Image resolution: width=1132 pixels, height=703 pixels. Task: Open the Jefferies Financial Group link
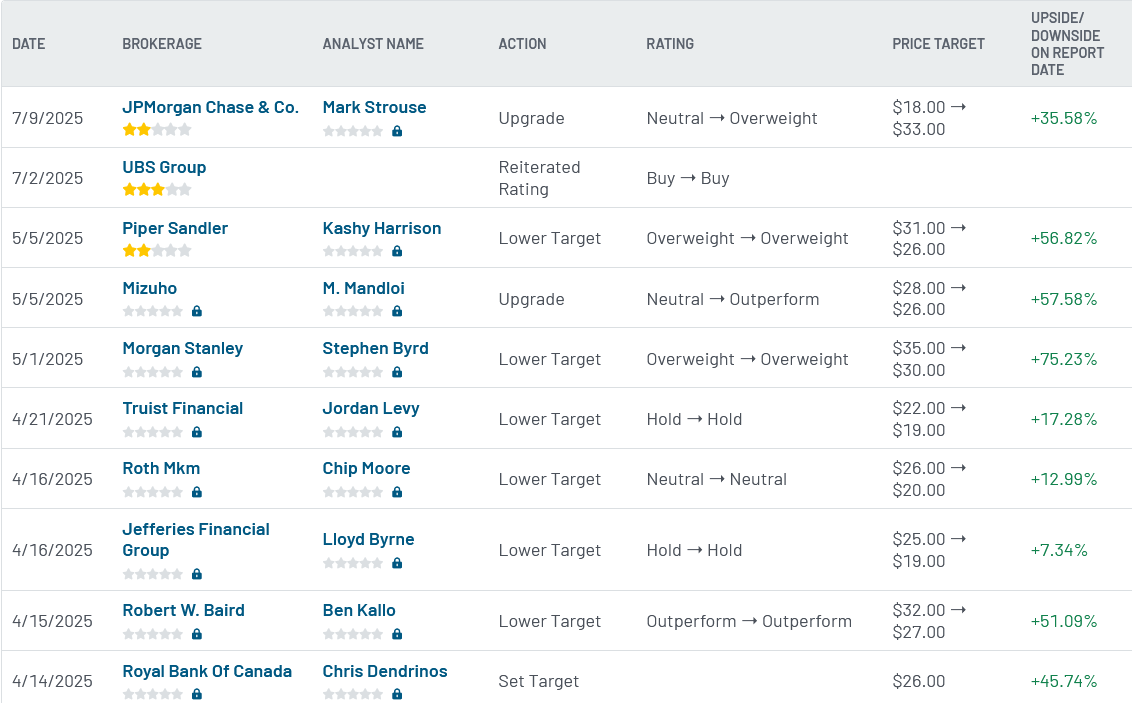pos(196,540)
